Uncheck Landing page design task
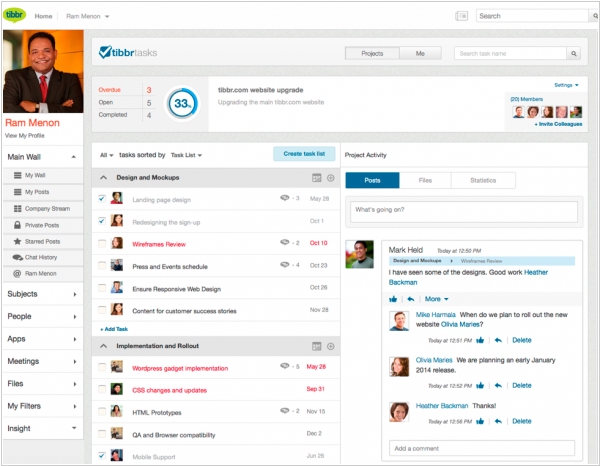Viewport: 600px width, 466px height. coord(102,198)
